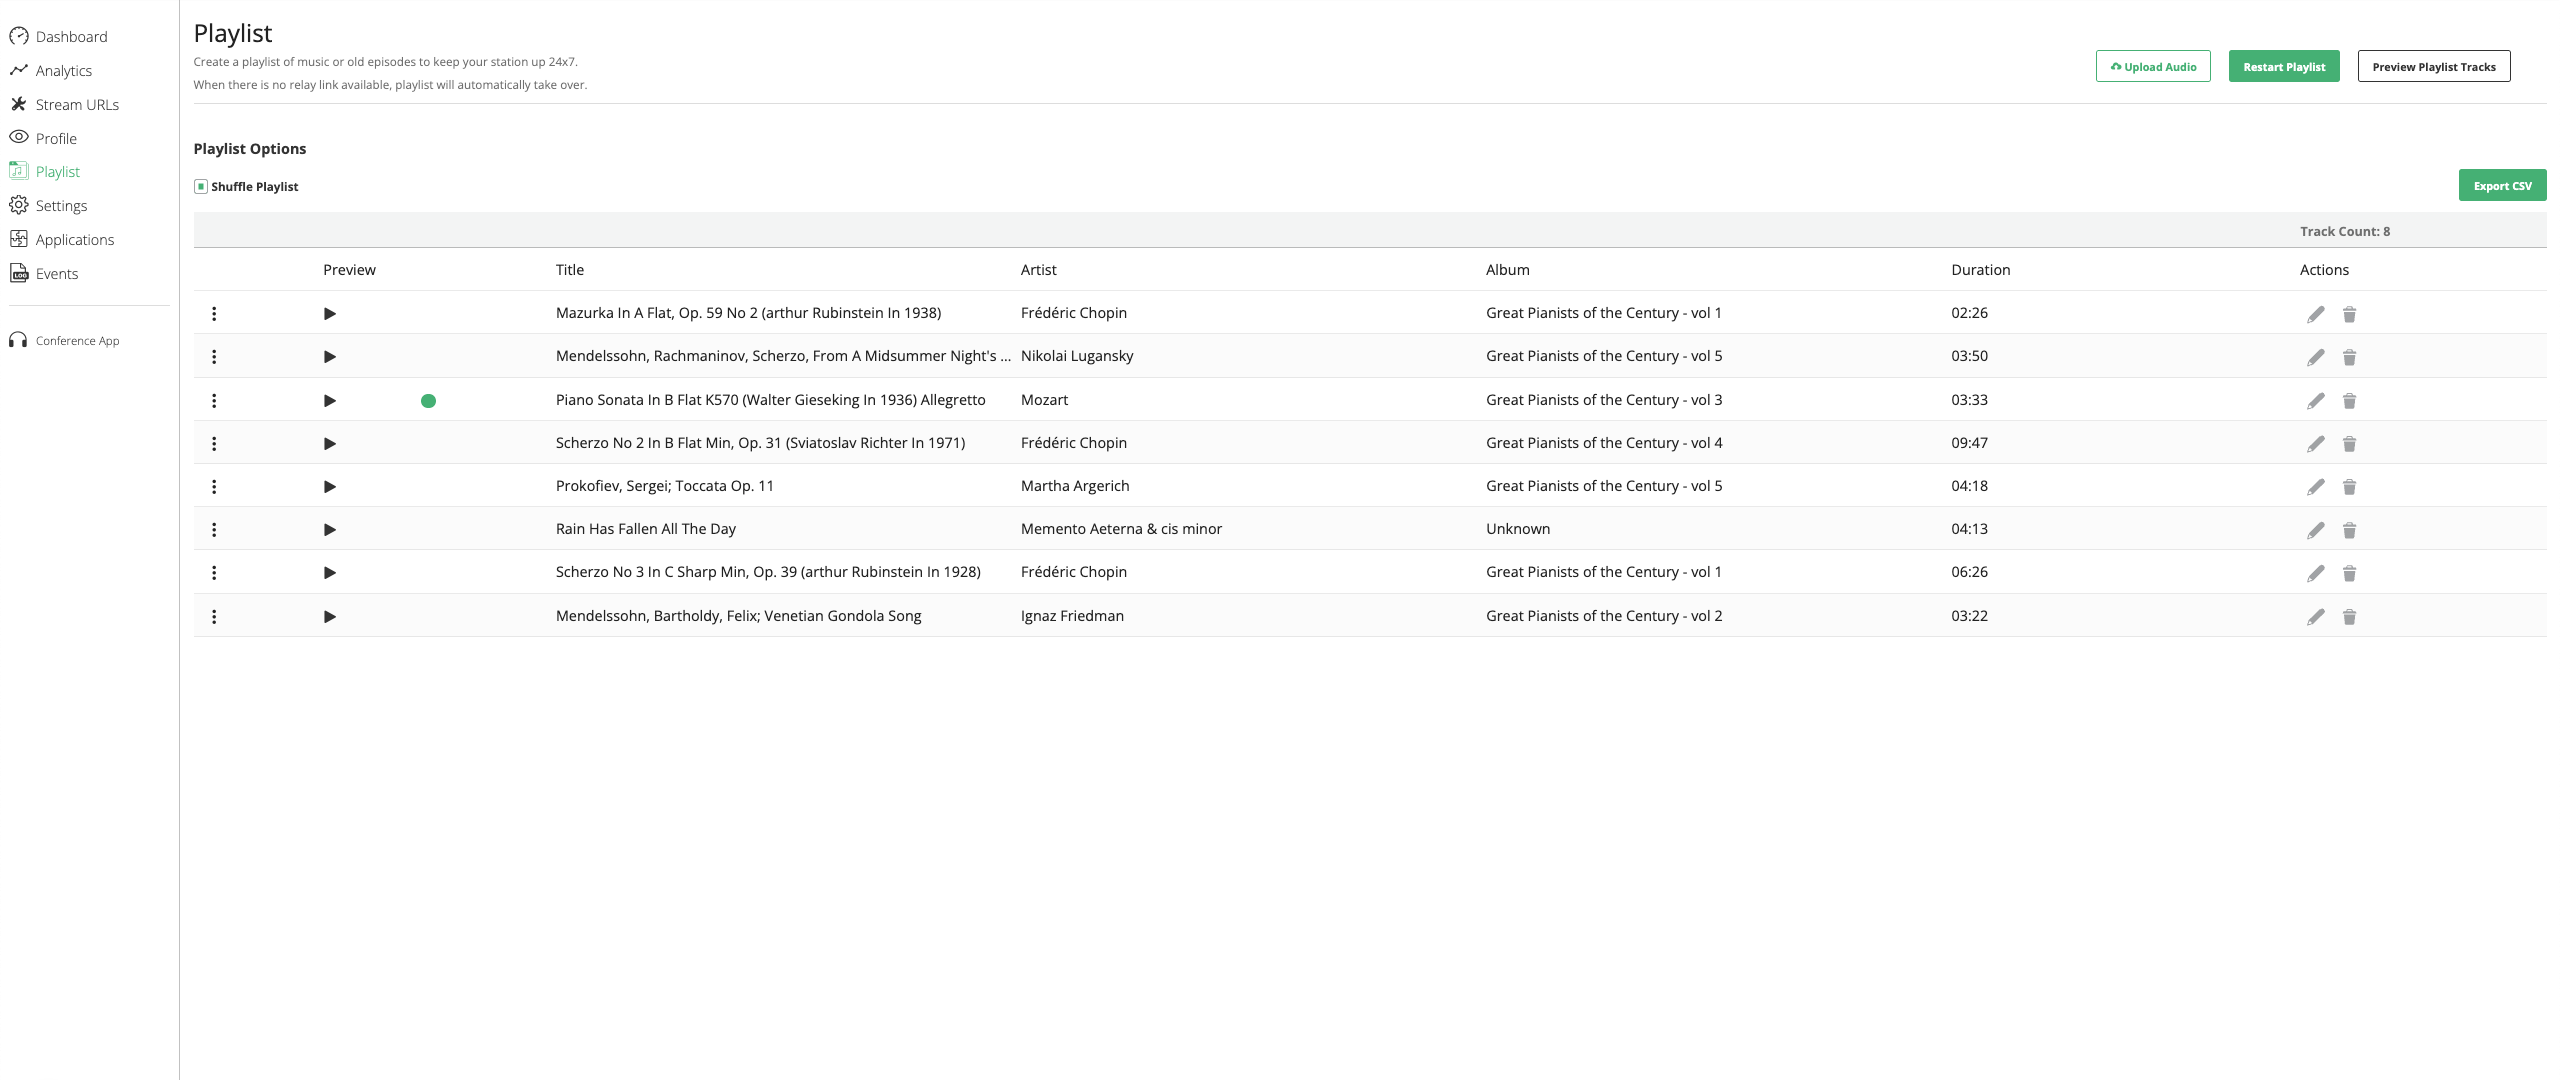Viewport: 2560px width, 1080px height.
Task: Open Stream URLs page
Action: coord(76,105)
